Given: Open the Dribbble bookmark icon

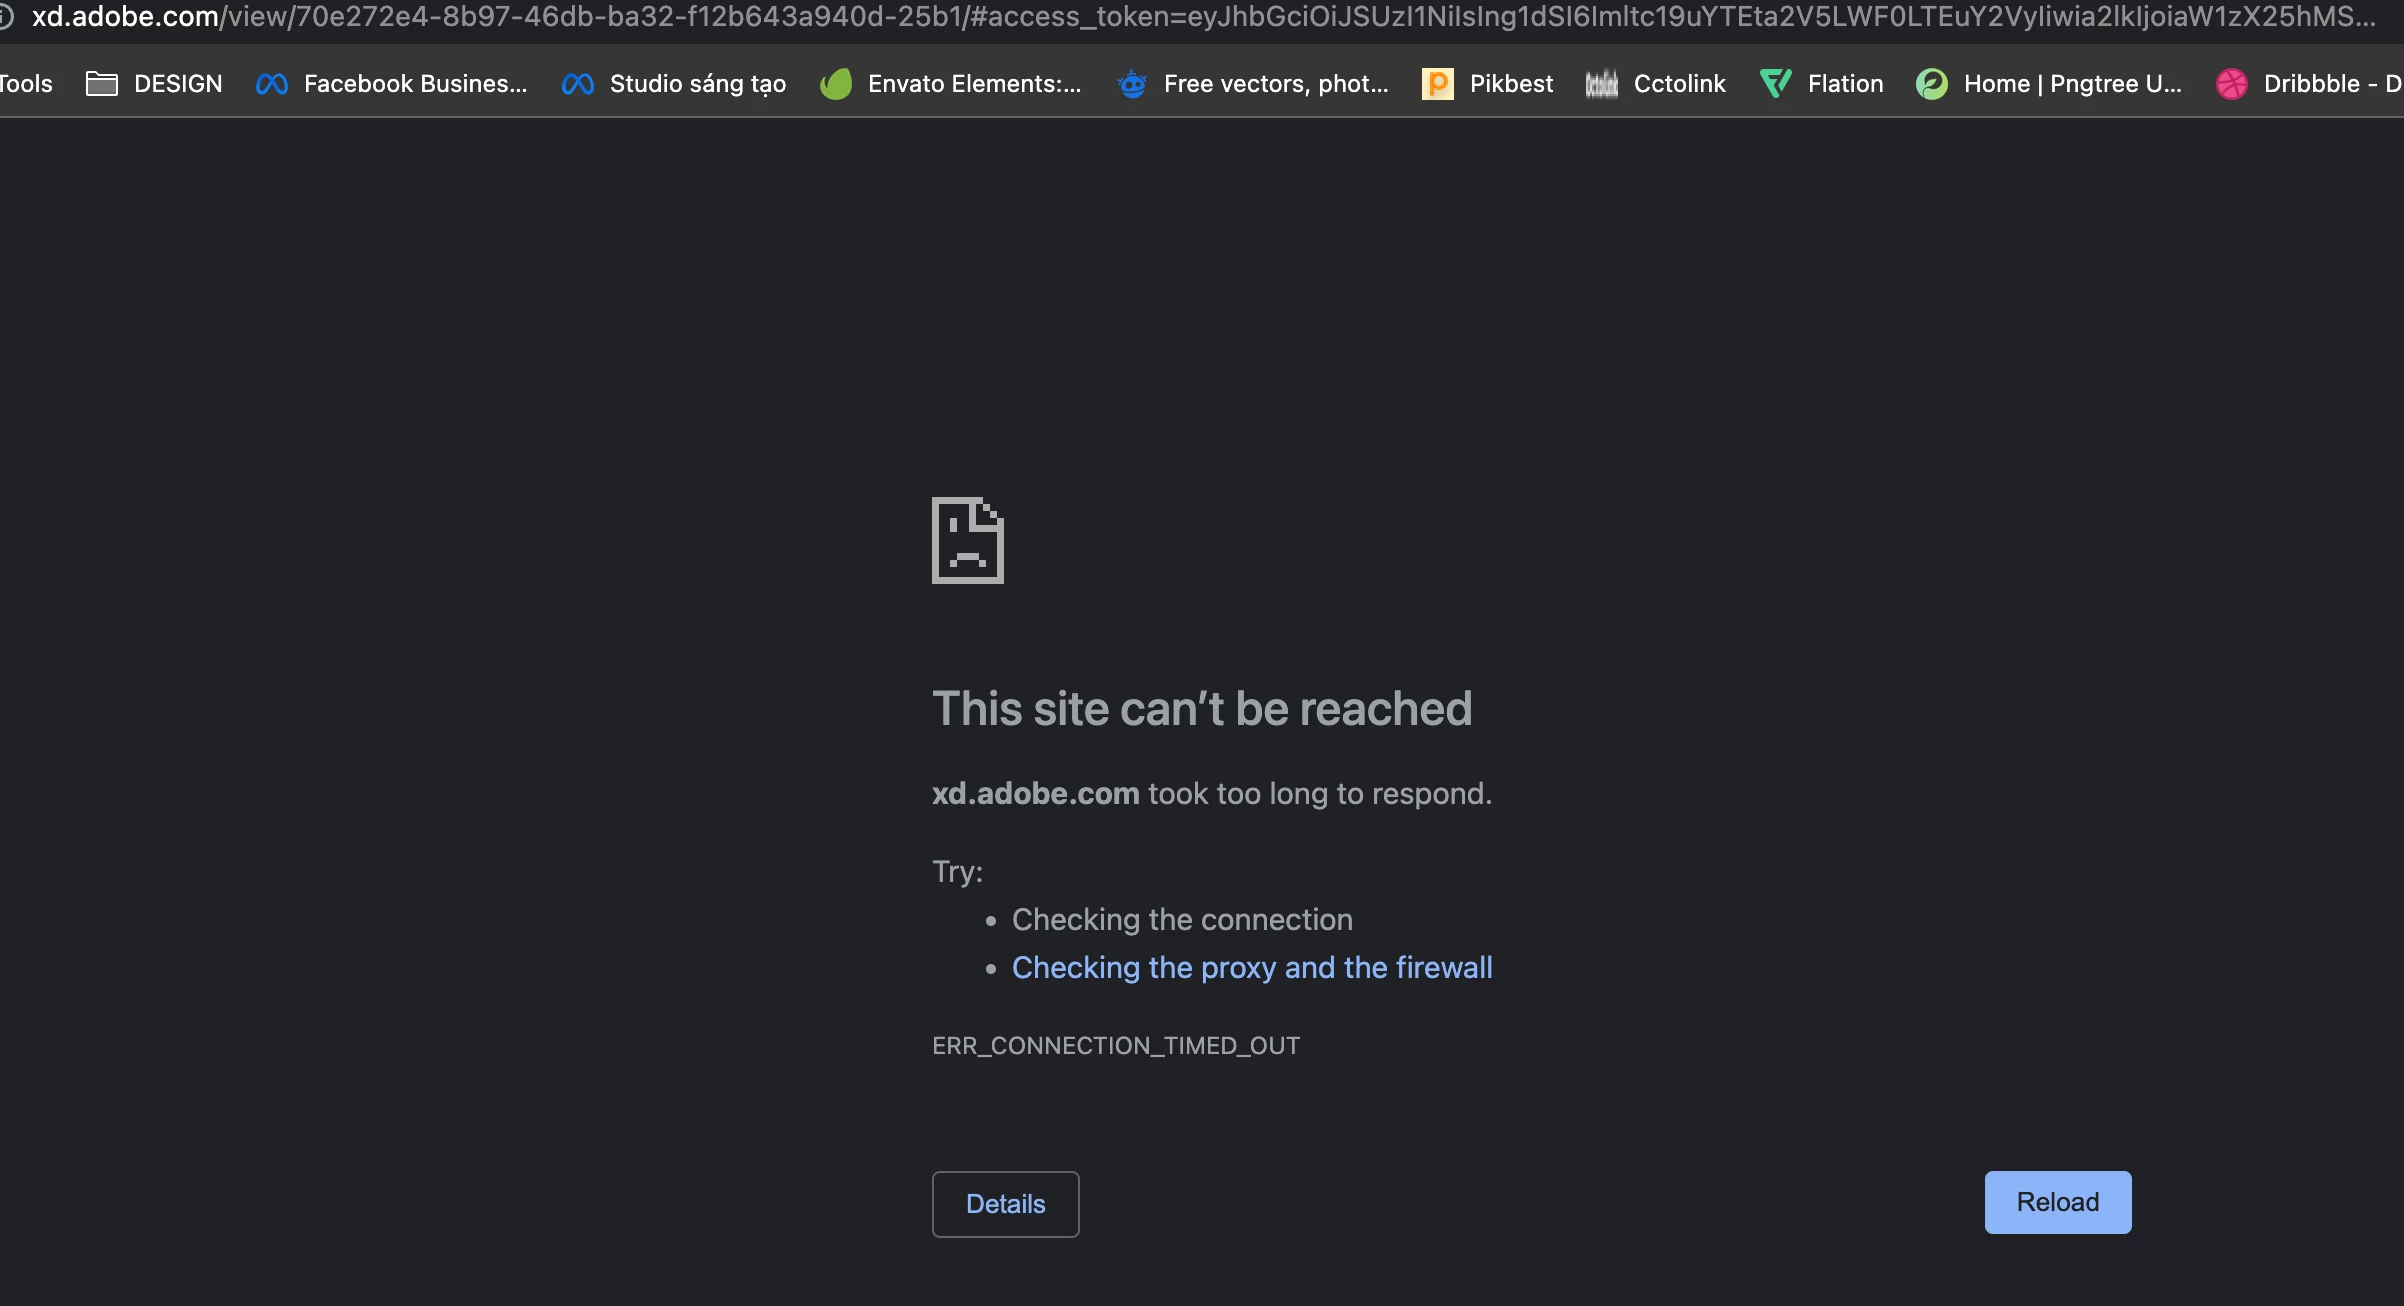Looking at the screenshot, I should tap(2232, 84).
